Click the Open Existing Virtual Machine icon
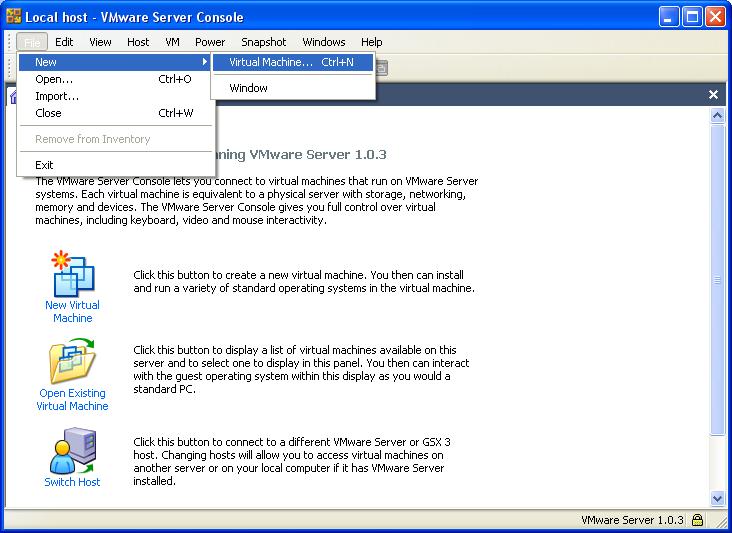732x533 pixels. (72, 362)
